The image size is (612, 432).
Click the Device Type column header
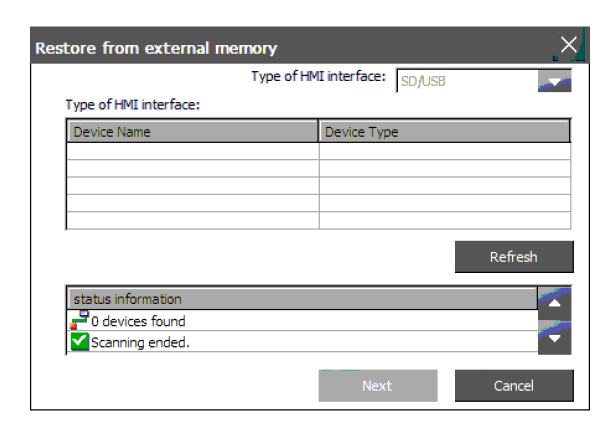(x=444, y=132)
